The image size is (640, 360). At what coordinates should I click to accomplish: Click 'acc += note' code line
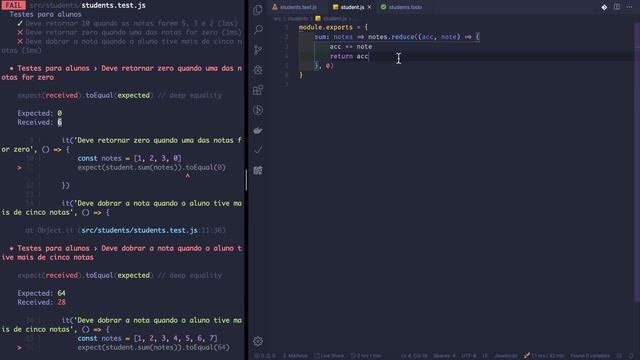tap(351, 47)
